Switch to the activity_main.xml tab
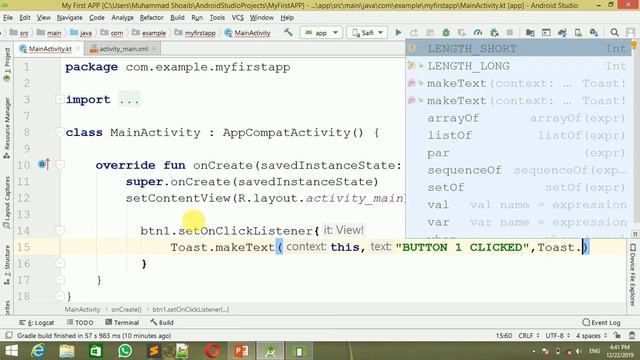 click(x=123, y=49)
